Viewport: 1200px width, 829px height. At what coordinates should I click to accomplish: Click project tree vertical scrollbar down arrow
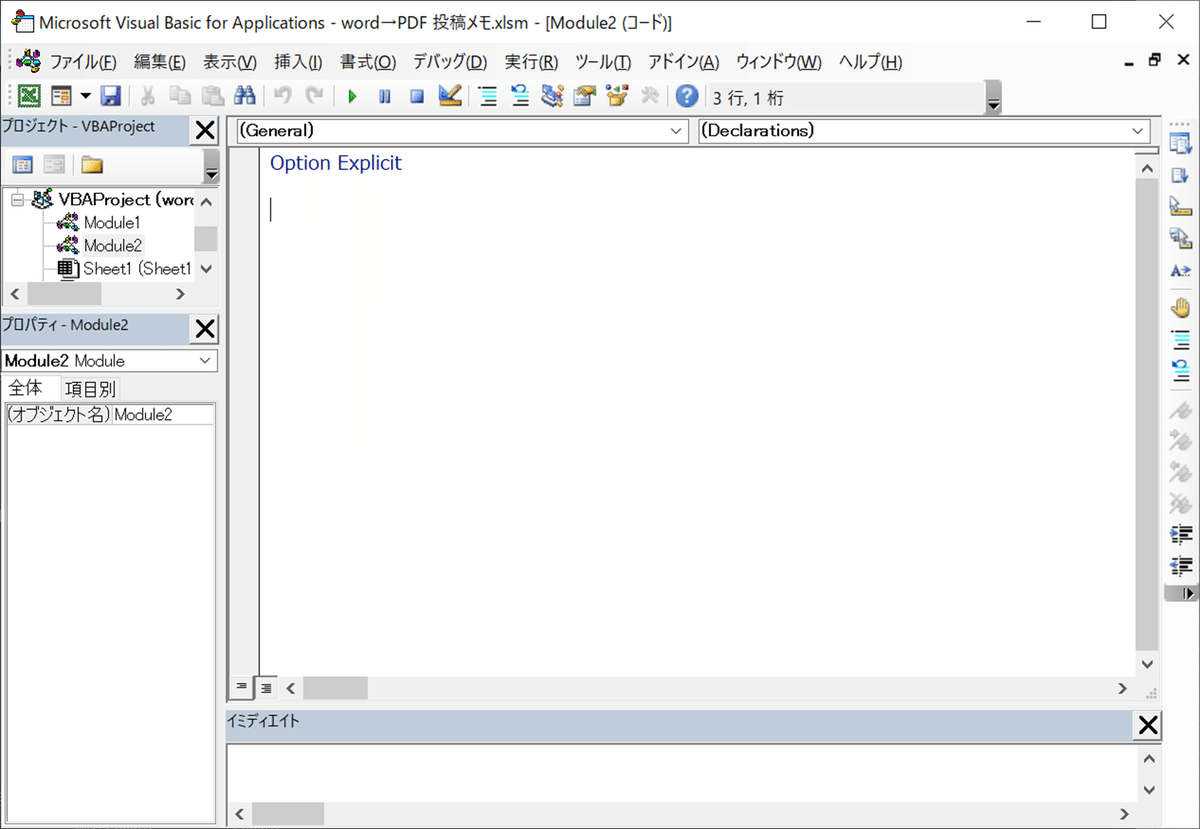pos(206,268)
